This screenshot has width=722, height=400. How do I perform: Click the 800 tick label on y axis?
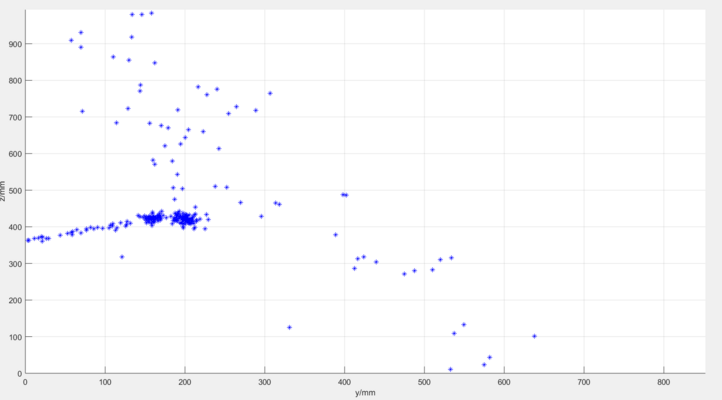tap(663, 382)
